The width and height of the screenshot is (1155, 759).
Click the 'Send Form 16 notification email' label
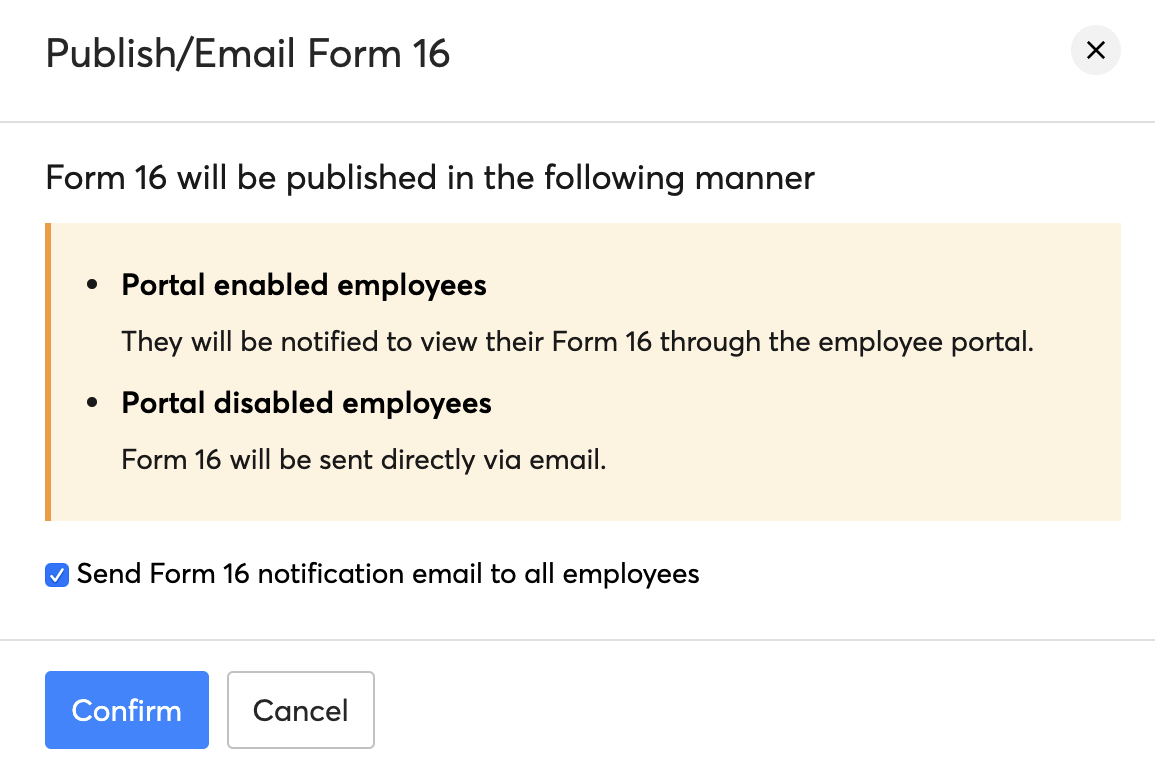tap(387, 574)
